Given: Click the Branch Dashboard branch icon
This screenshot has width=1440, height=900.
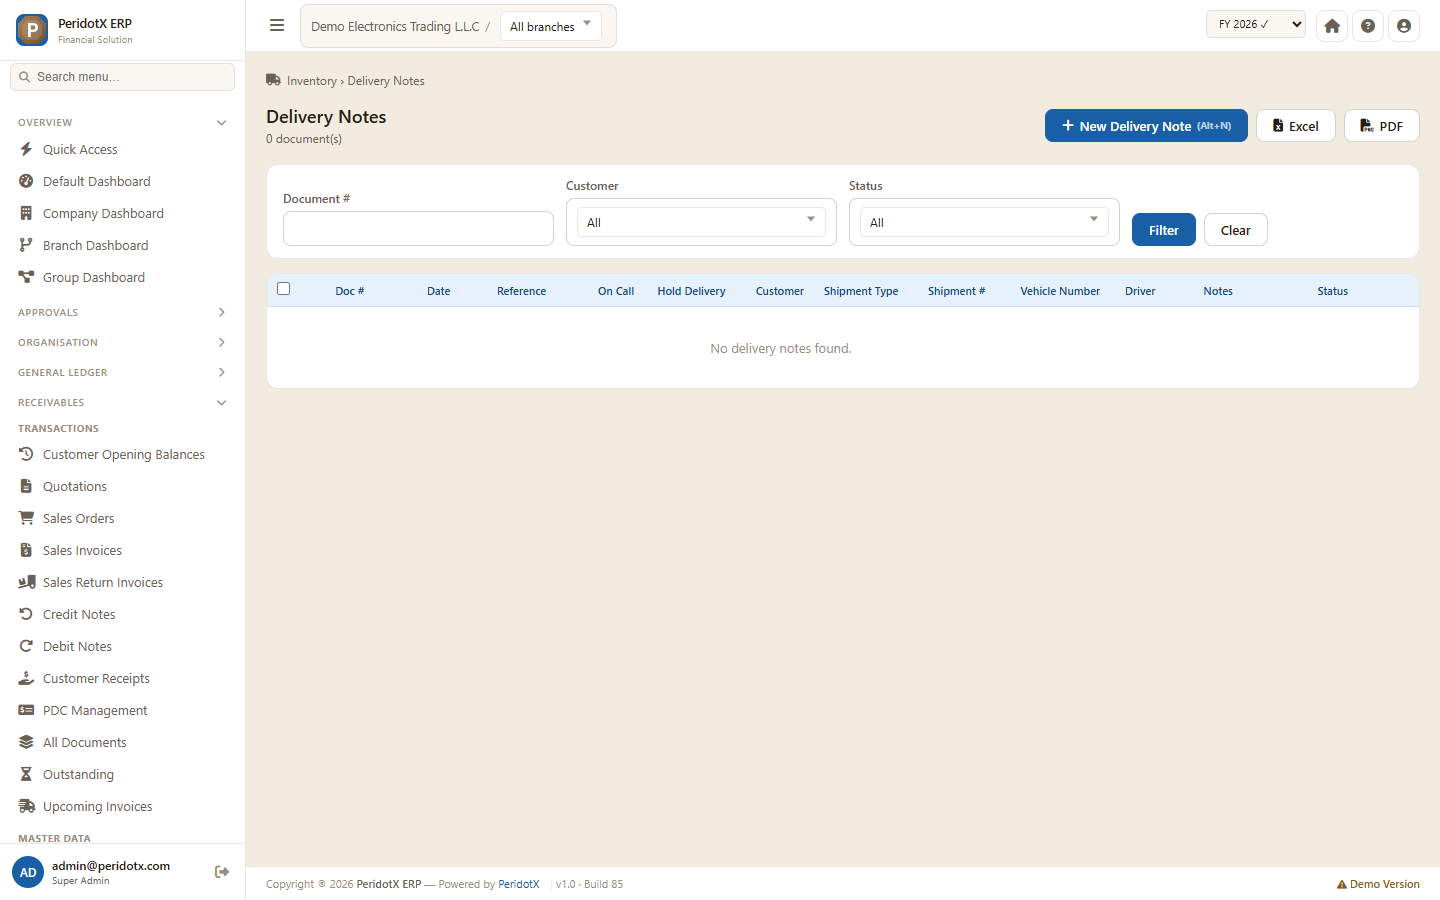Looking at the screenshot, I should coord(26,245).
